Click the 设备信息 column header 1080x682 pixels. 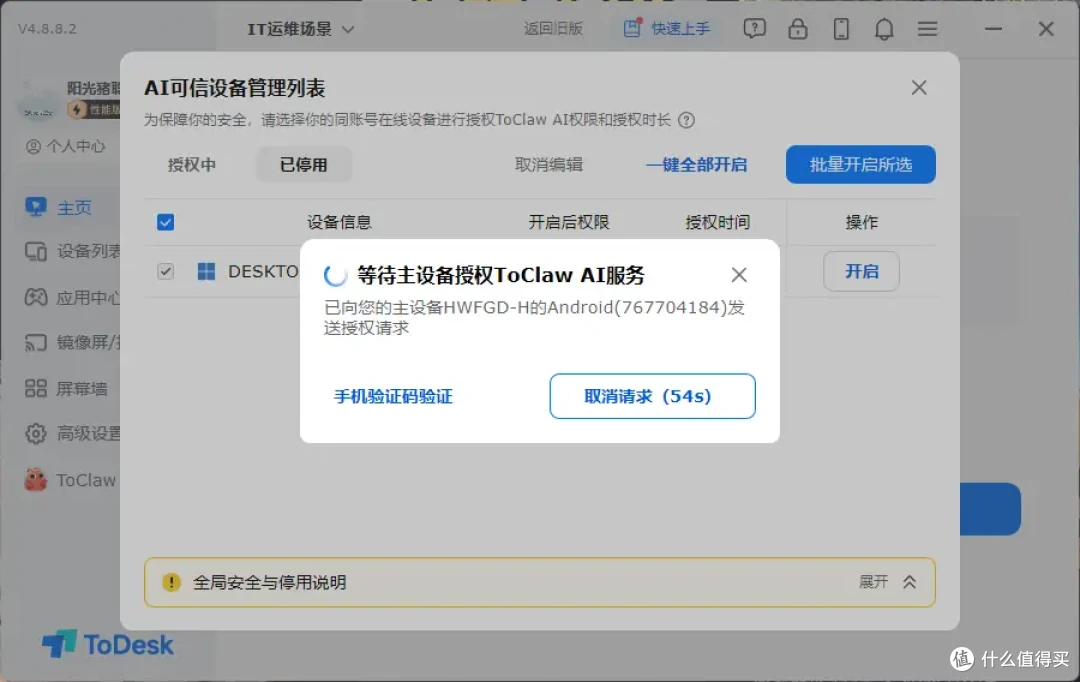[339, 222]
